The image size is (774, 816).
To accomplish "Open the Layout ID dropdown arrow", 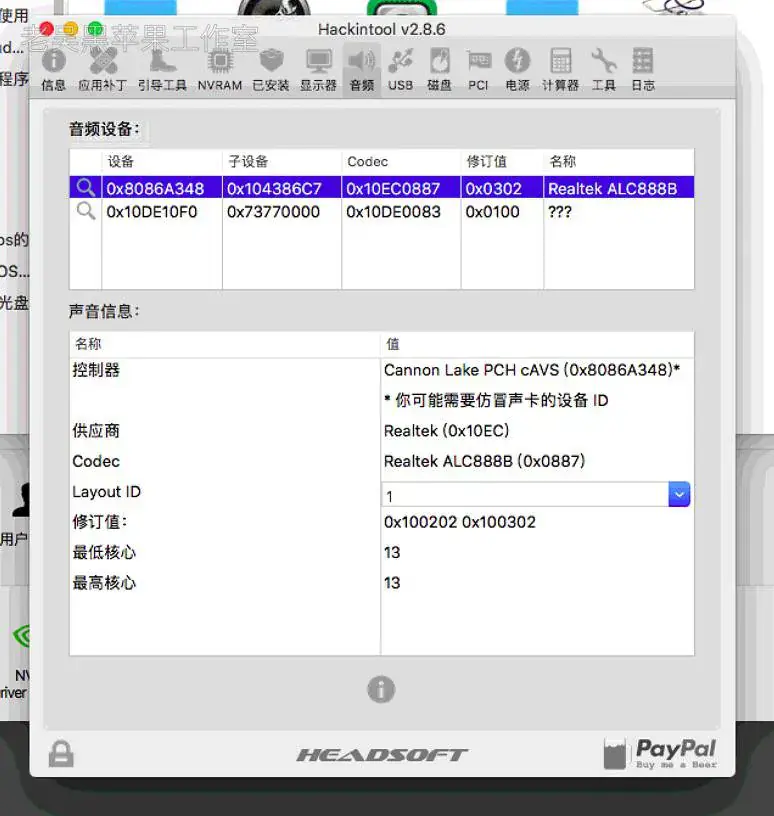I will tap(679, 494).
